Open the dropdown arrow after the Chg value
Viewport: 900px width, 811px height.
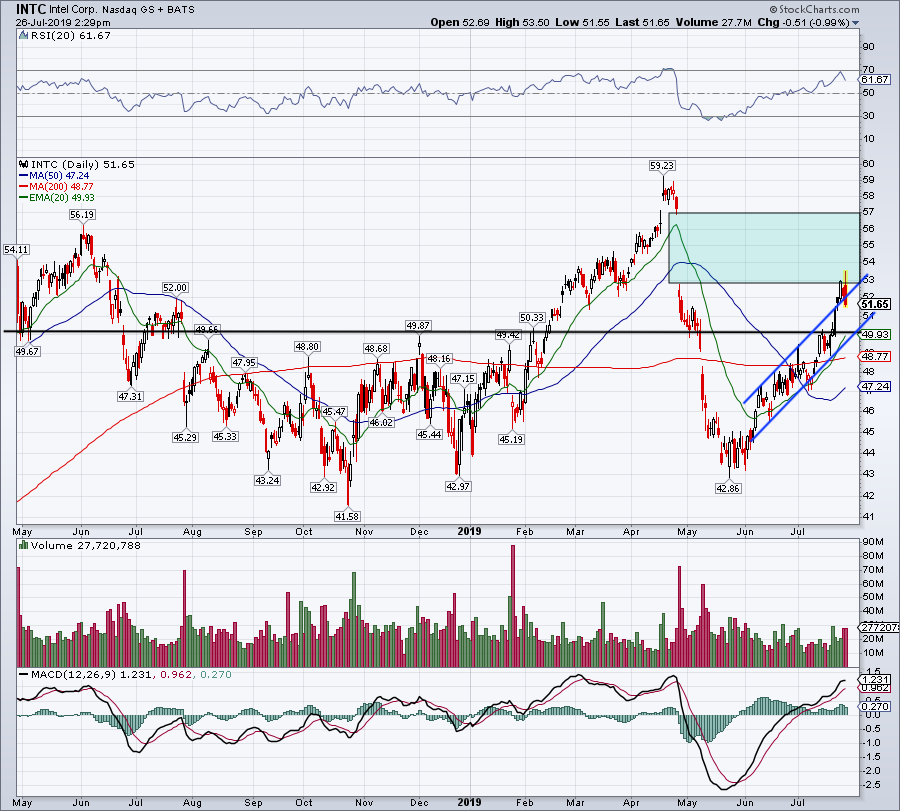point(856,23)
